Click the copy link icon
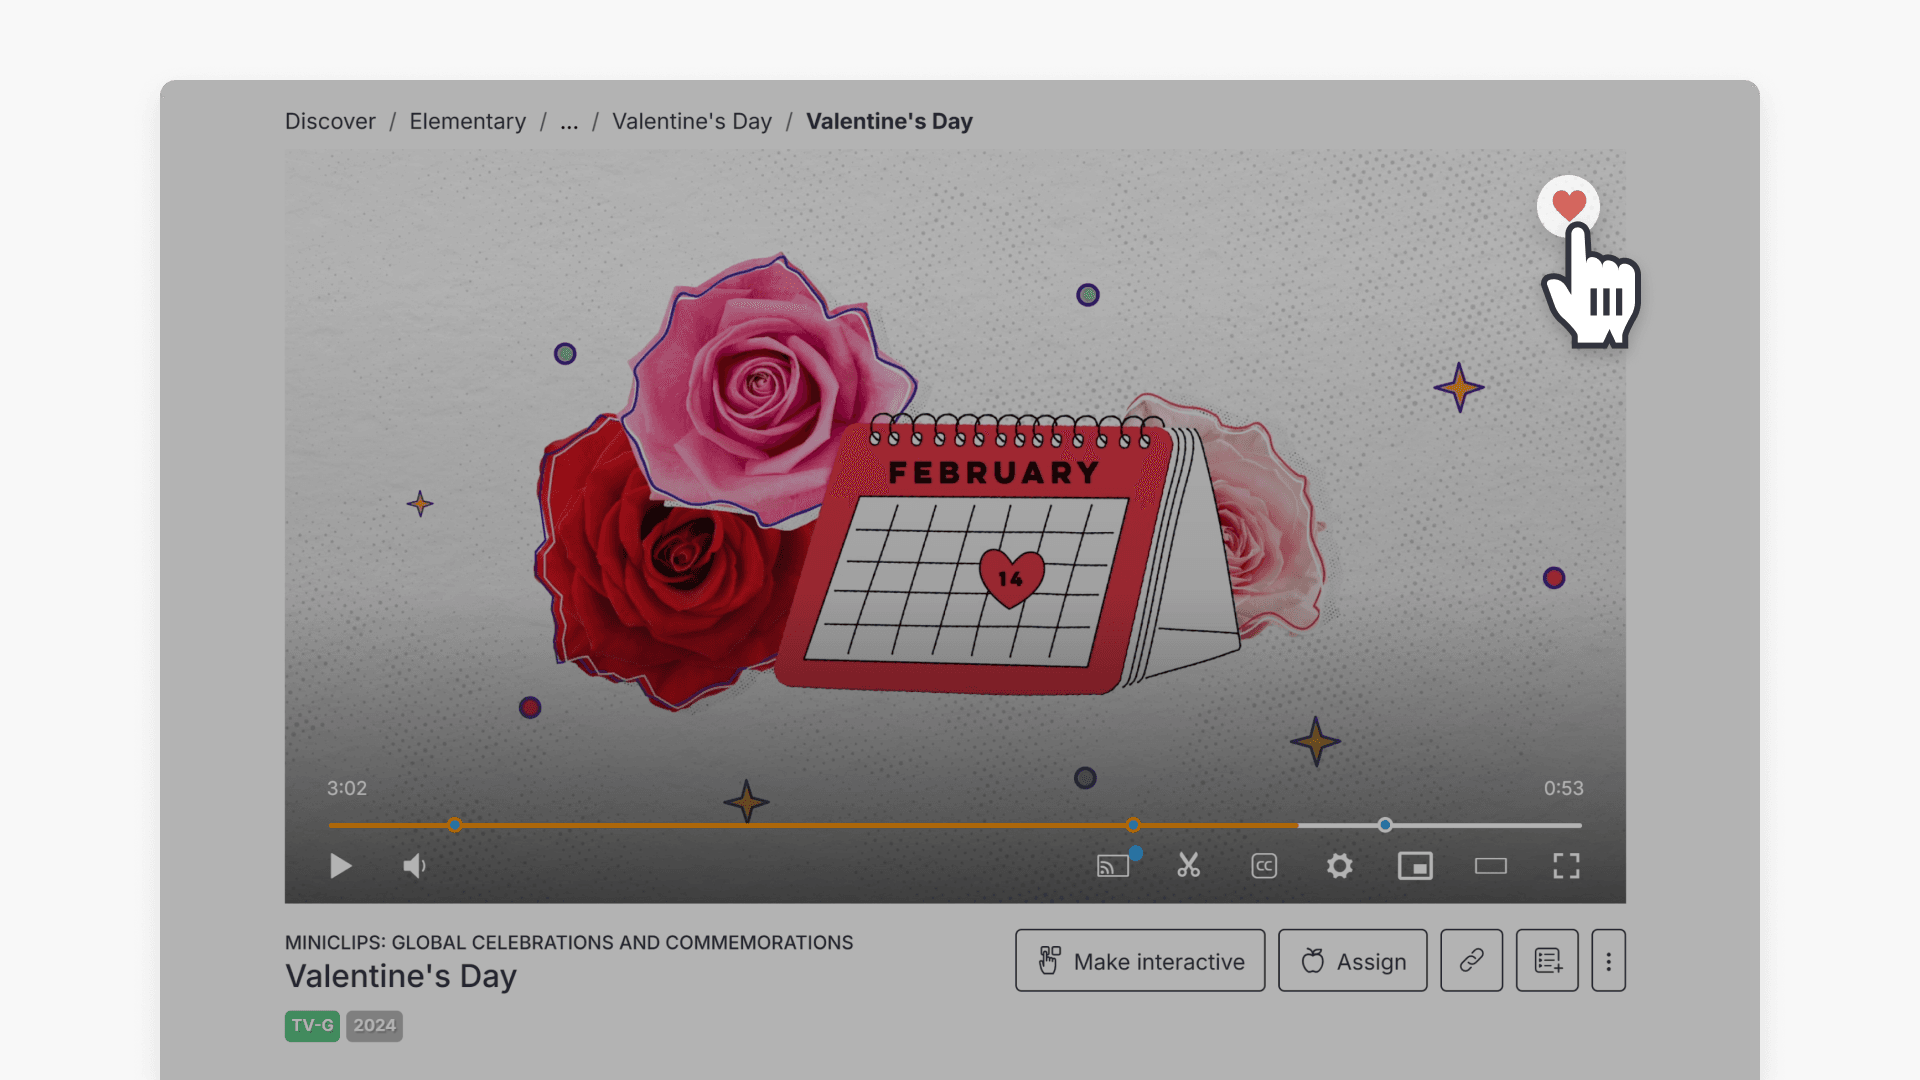This screenshot has height=1080, width=1920. 1471,960
